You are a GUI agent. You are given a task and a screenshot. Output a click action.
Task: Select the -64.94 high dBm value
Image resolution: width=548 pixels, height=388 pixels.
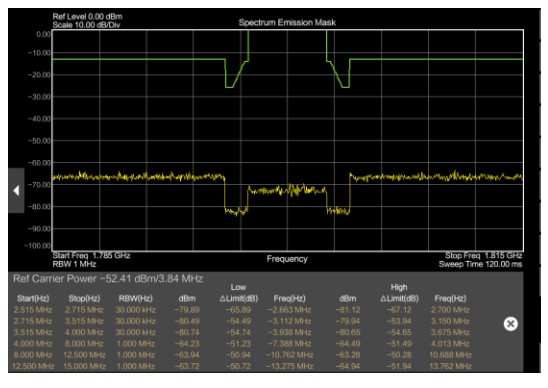click(x=348, y=366)
